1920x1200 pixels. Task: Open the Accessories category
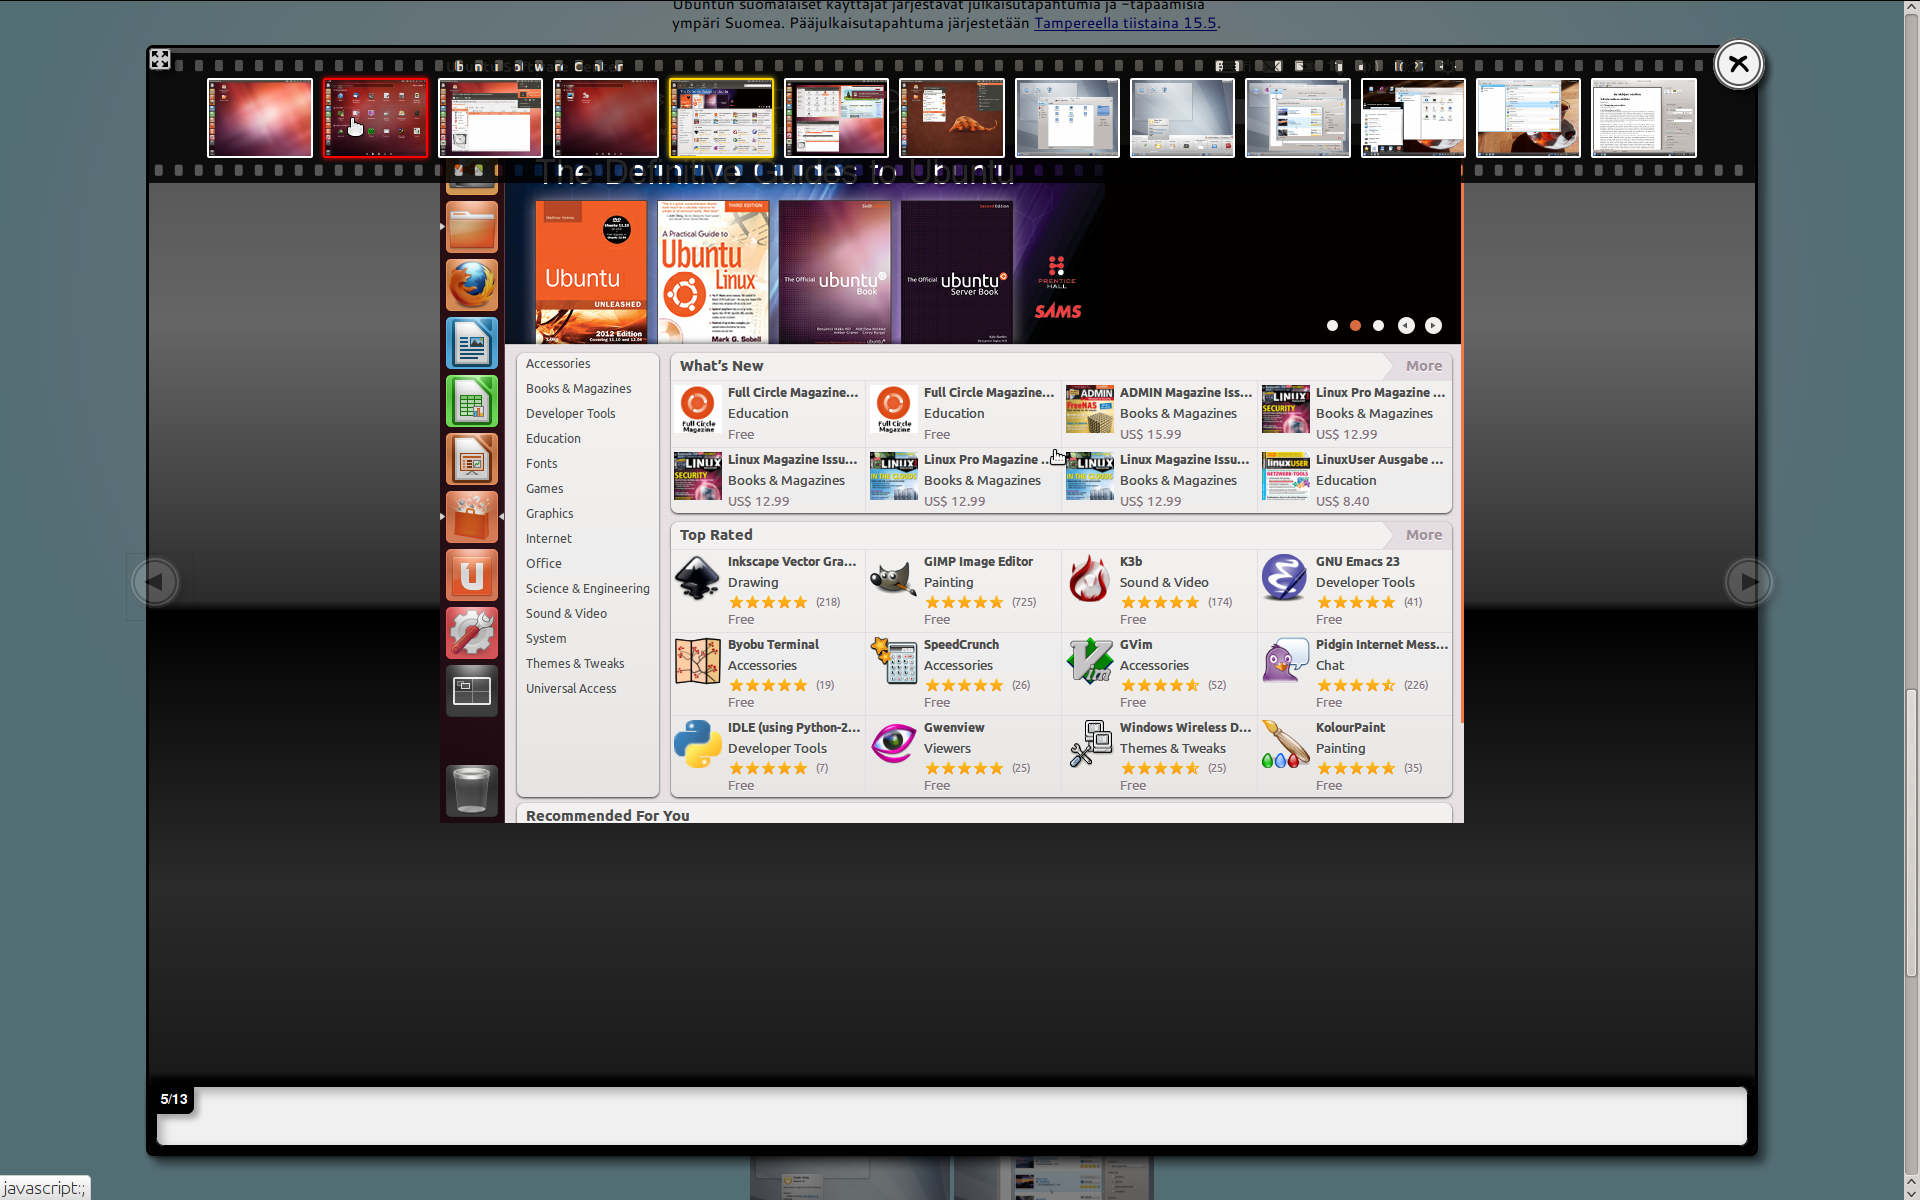(x=558, y=364)
